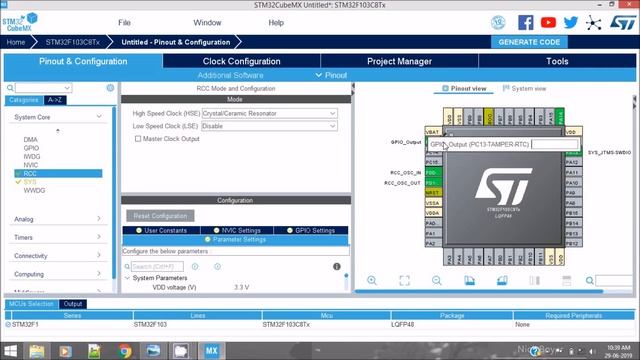
Task: Click the split view pinout toolbar icon
Action: (534, 280)
